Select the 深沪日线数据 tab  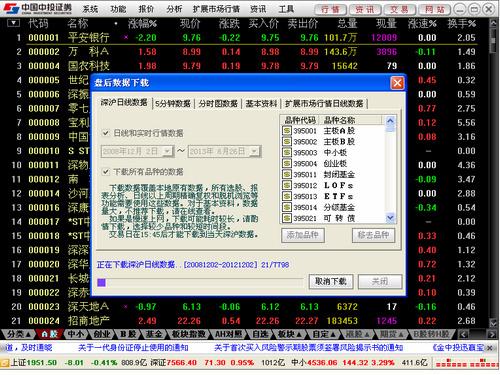124,103
